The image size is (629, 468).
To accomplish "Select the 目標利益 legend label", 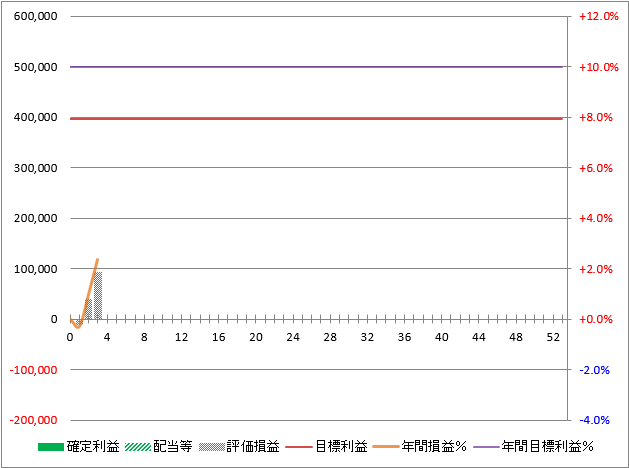I will click(340, 446).
